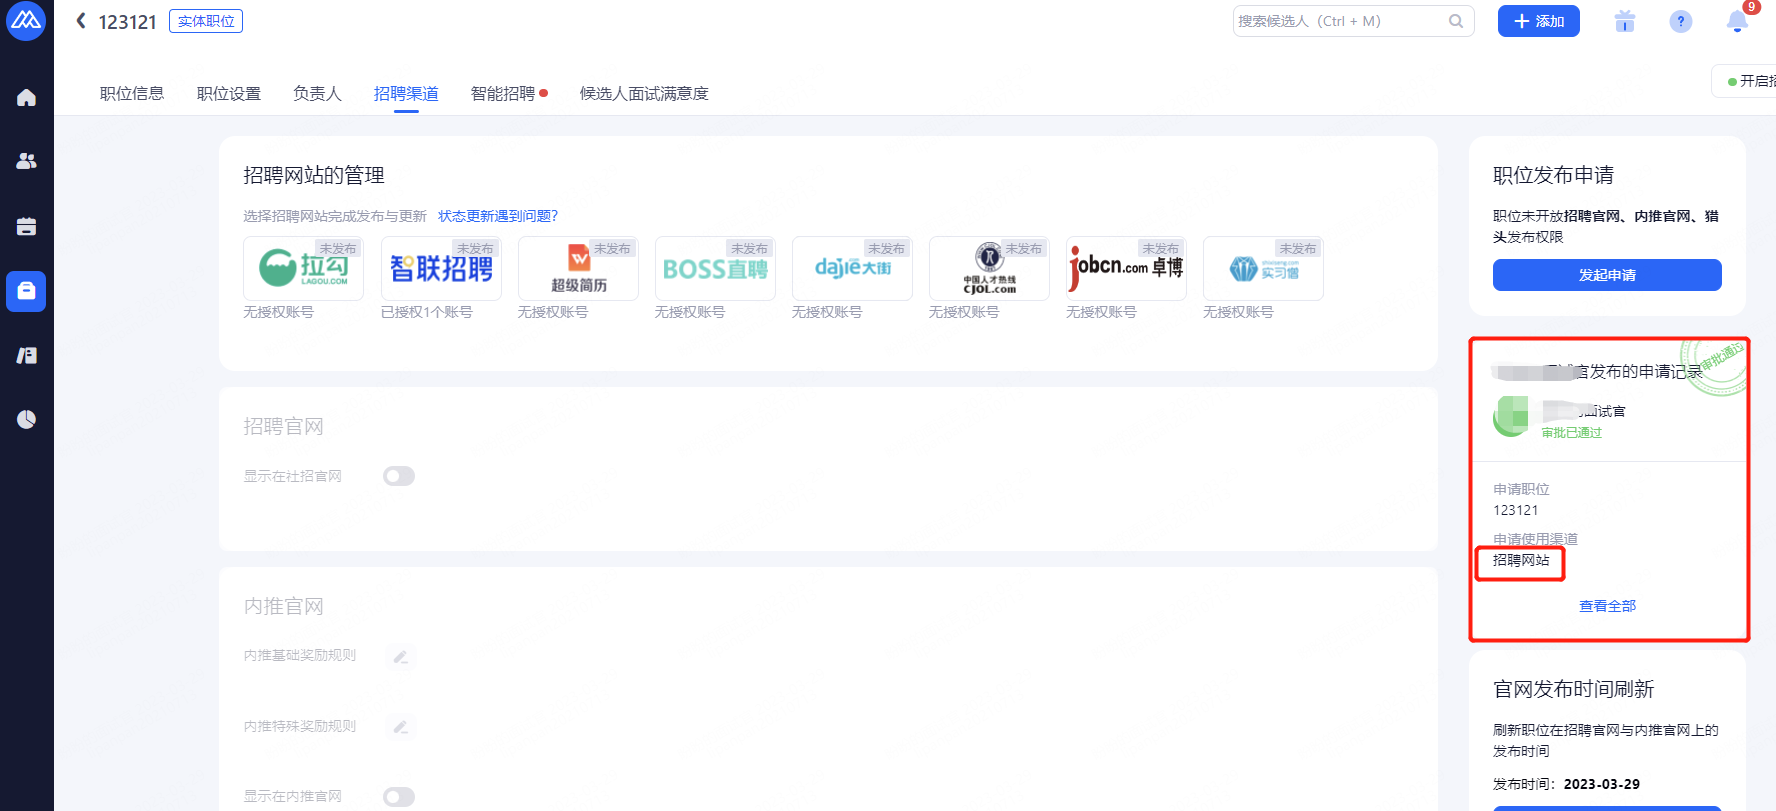Click the 已授权1个账号 text
Viewport: 1776px width, 811px height.
(427, 312)
